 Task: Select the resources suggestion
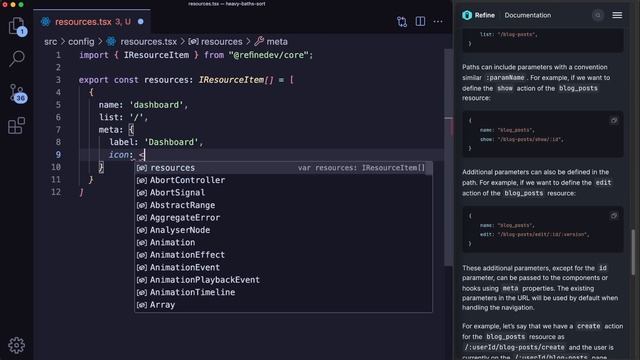(283, 168)
